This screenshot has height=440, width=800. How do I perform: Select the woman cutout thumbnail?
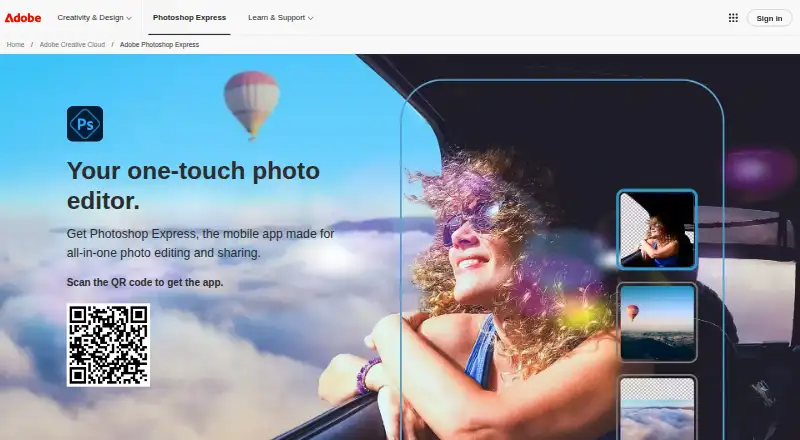click(657, 229)
